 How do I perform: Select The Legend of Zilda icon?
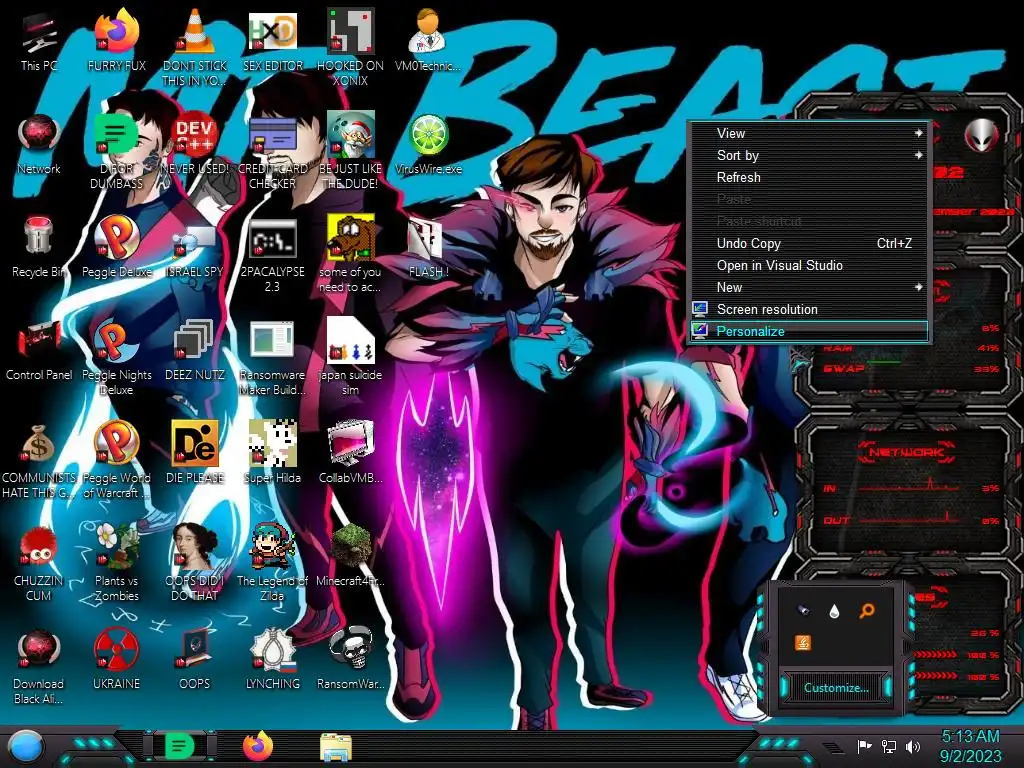click(273, 563)
